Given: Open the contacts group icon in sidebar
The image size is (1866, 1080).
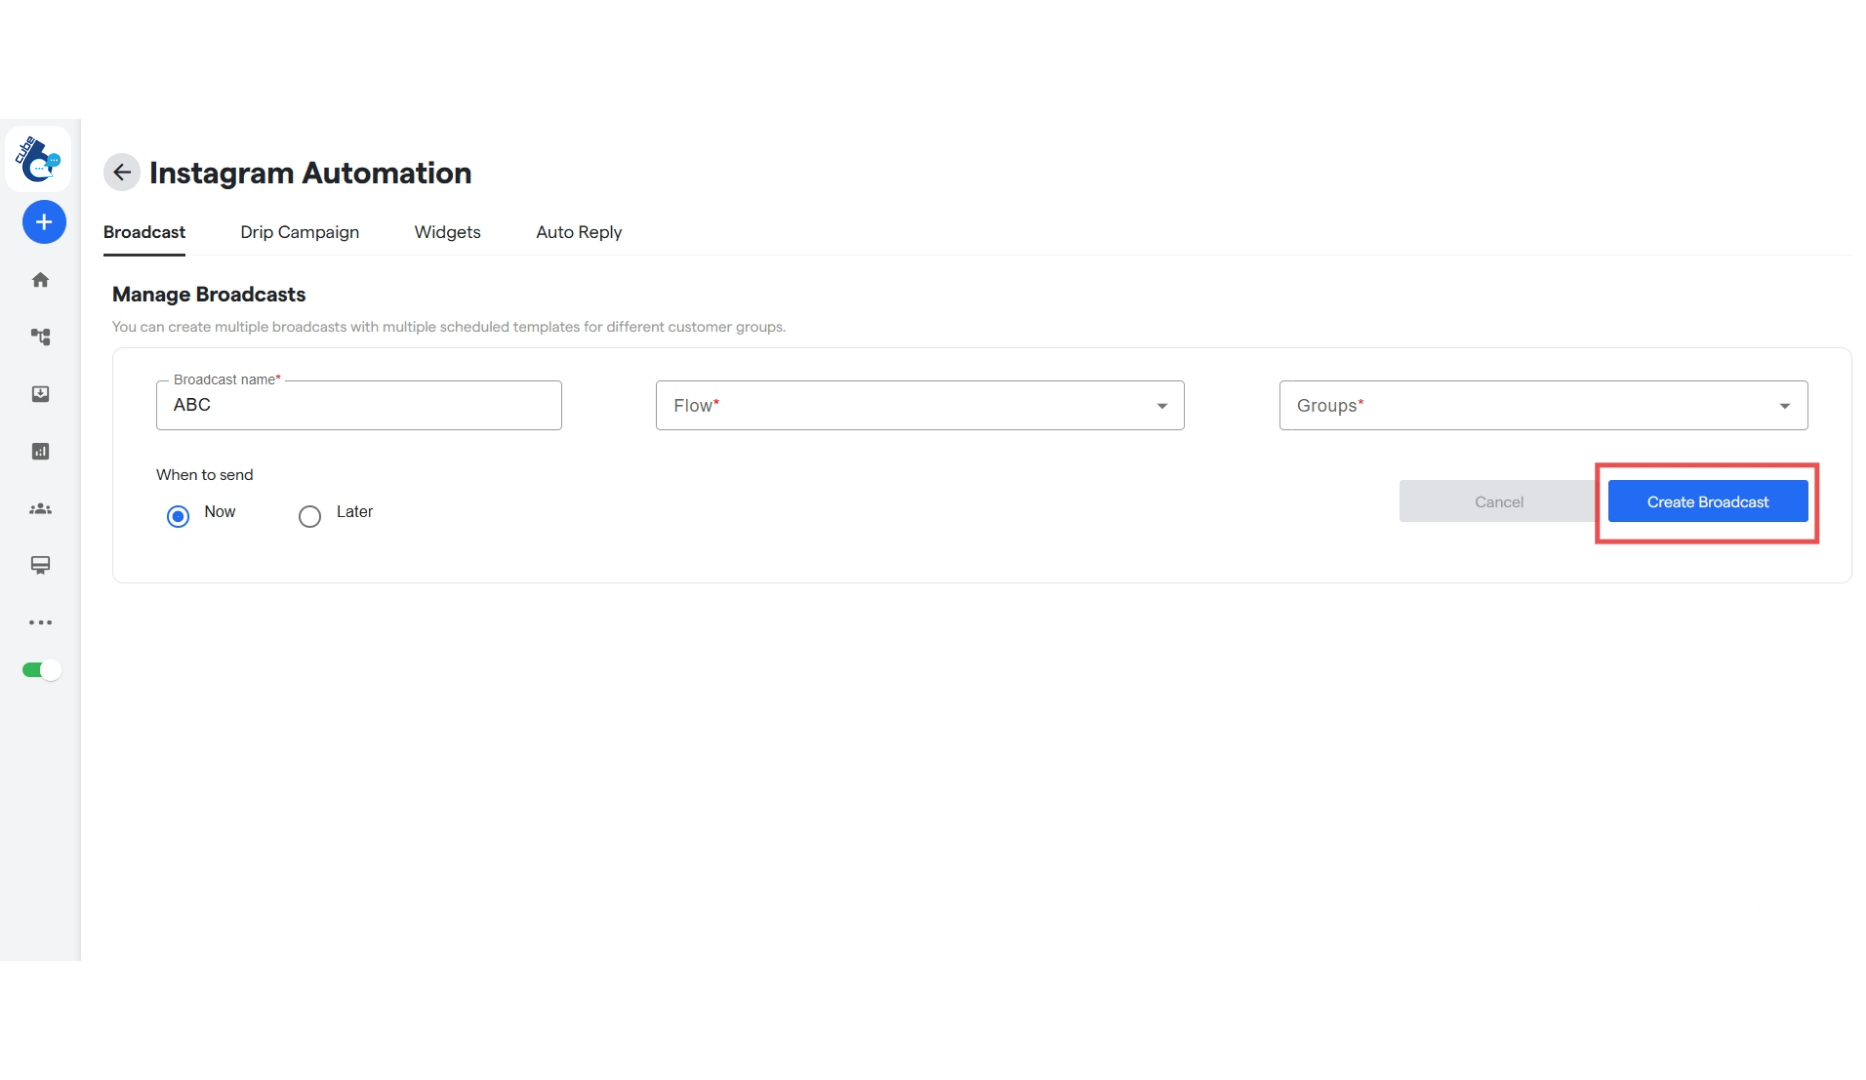Looking at the screenshot, I should pyautogui.click(x=40, y=509).
